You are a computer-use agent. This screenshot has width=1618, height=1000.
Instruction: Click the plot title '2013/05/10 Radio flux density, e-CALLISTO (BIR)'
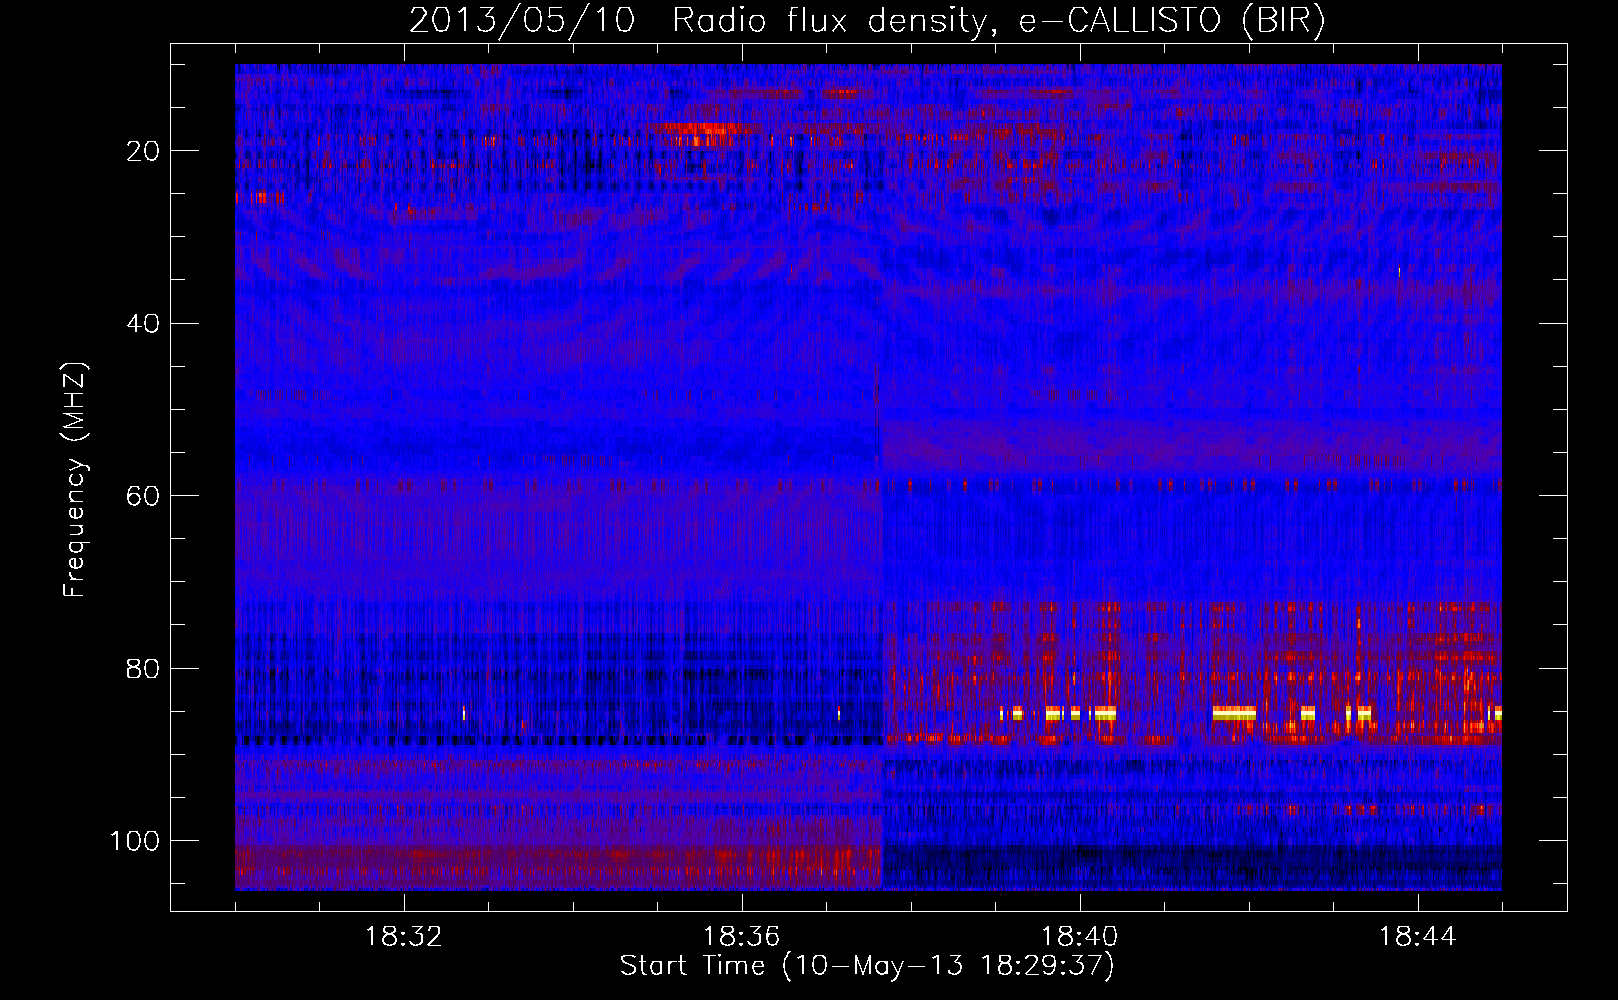point(867,21)
